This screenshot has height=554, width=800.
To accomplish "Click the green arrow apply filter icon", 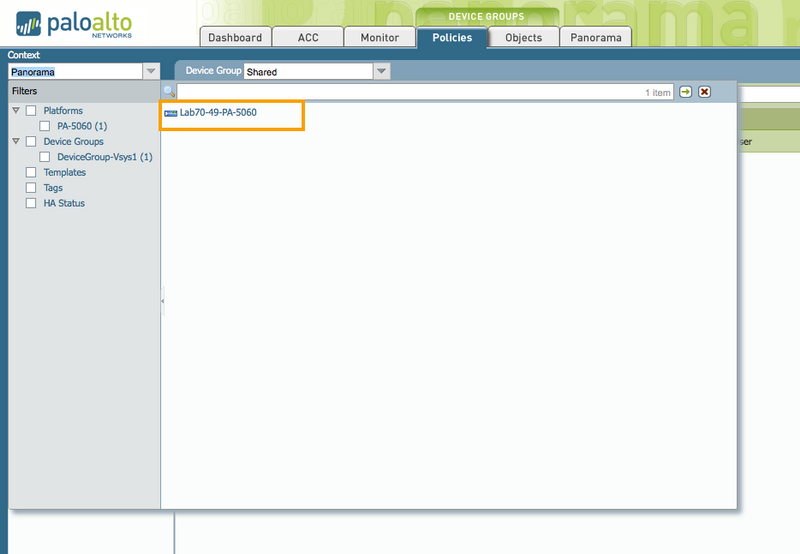I will (x=685, y=92).
